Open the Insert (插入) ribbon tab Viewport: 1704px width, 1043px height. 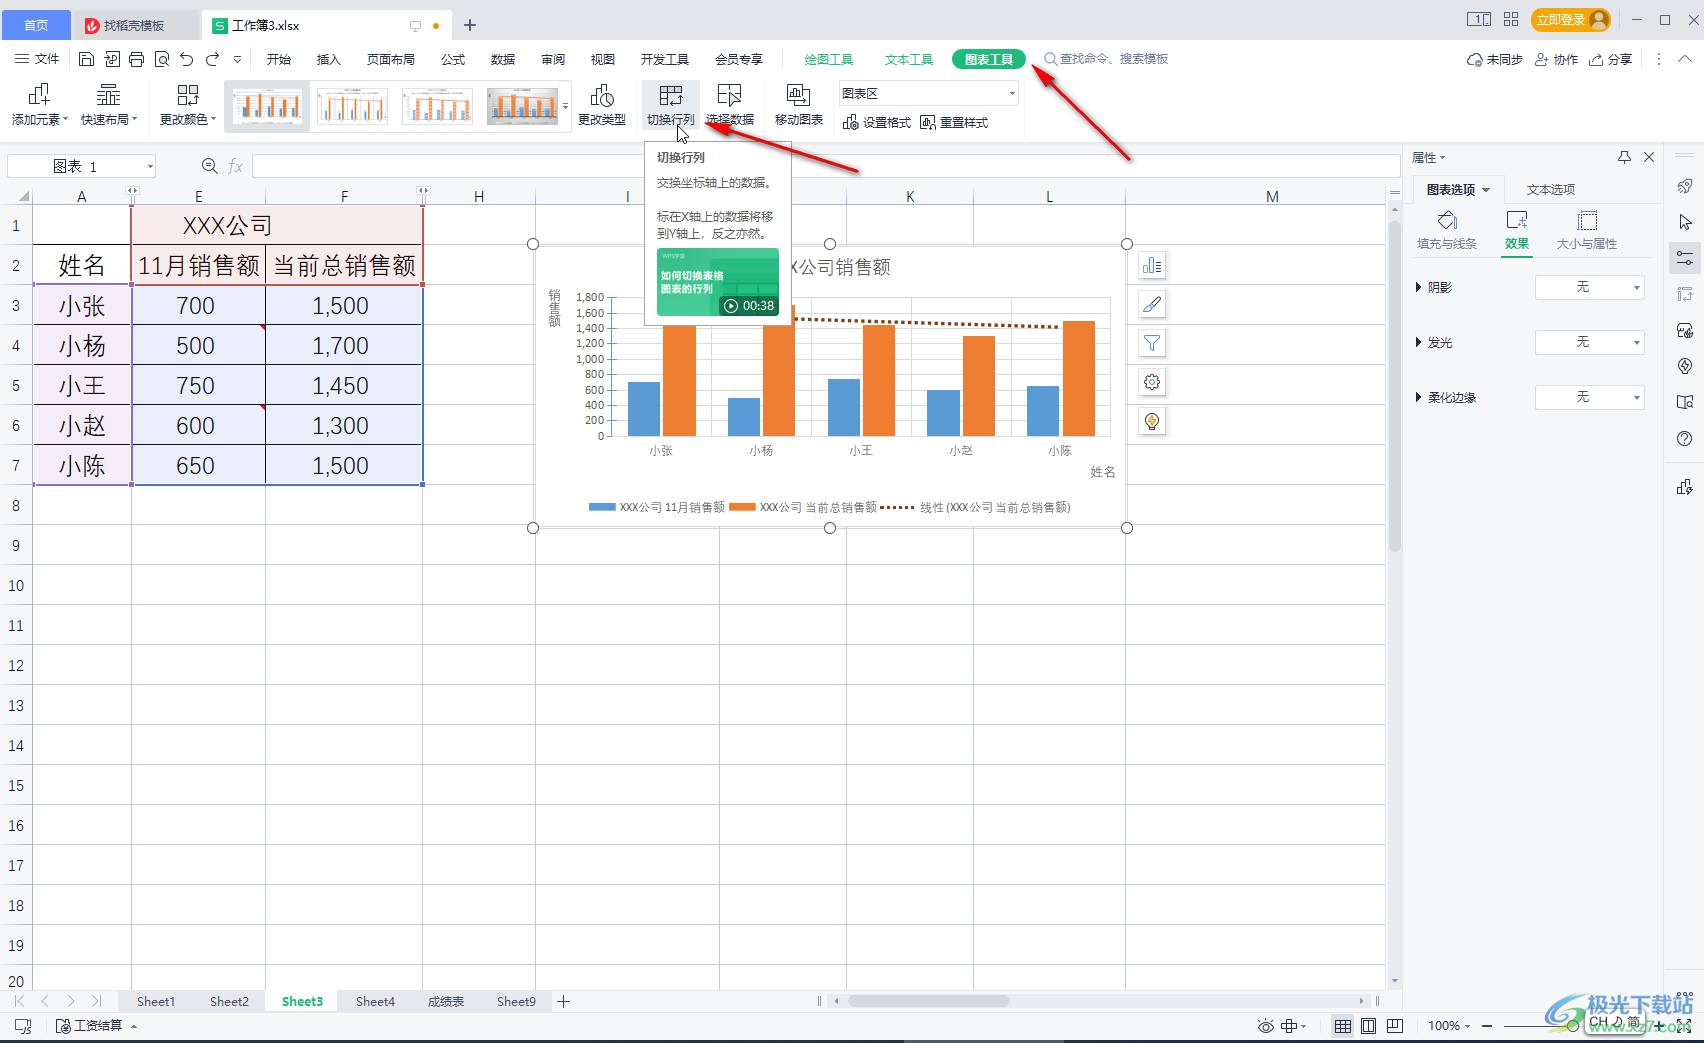(329, 59)
